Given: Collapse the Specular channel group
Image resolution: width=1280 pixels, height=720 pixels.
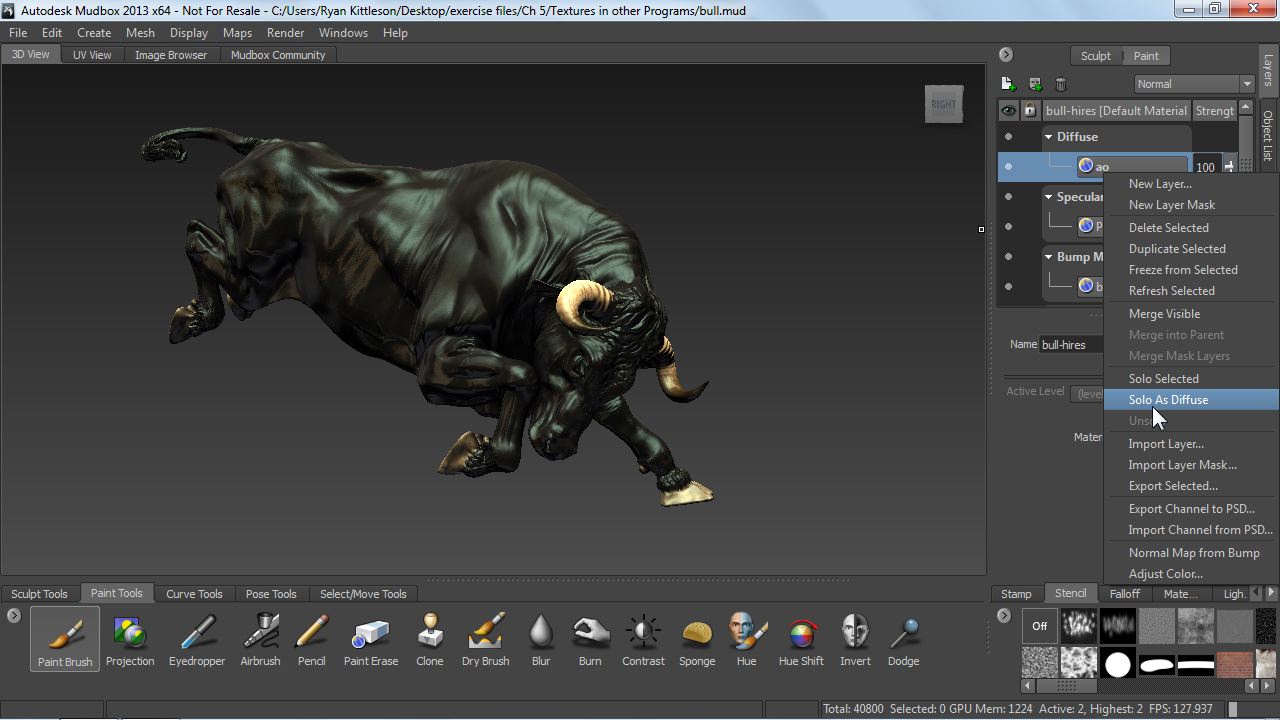Looking at the screenshot, I should pyautogui.click(x=1049, y=197).
